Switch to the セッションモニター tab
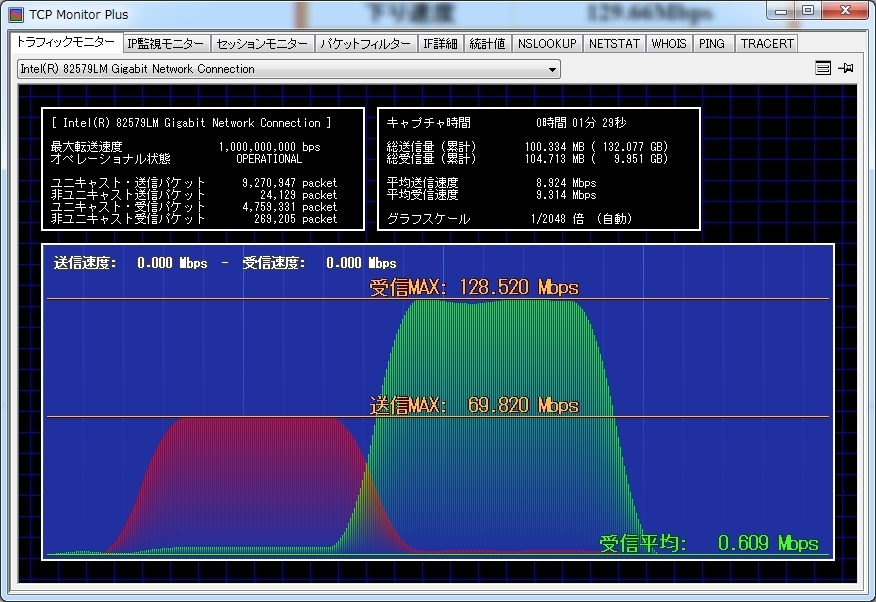The image size is (876, 602). click(x=262, y=44)
